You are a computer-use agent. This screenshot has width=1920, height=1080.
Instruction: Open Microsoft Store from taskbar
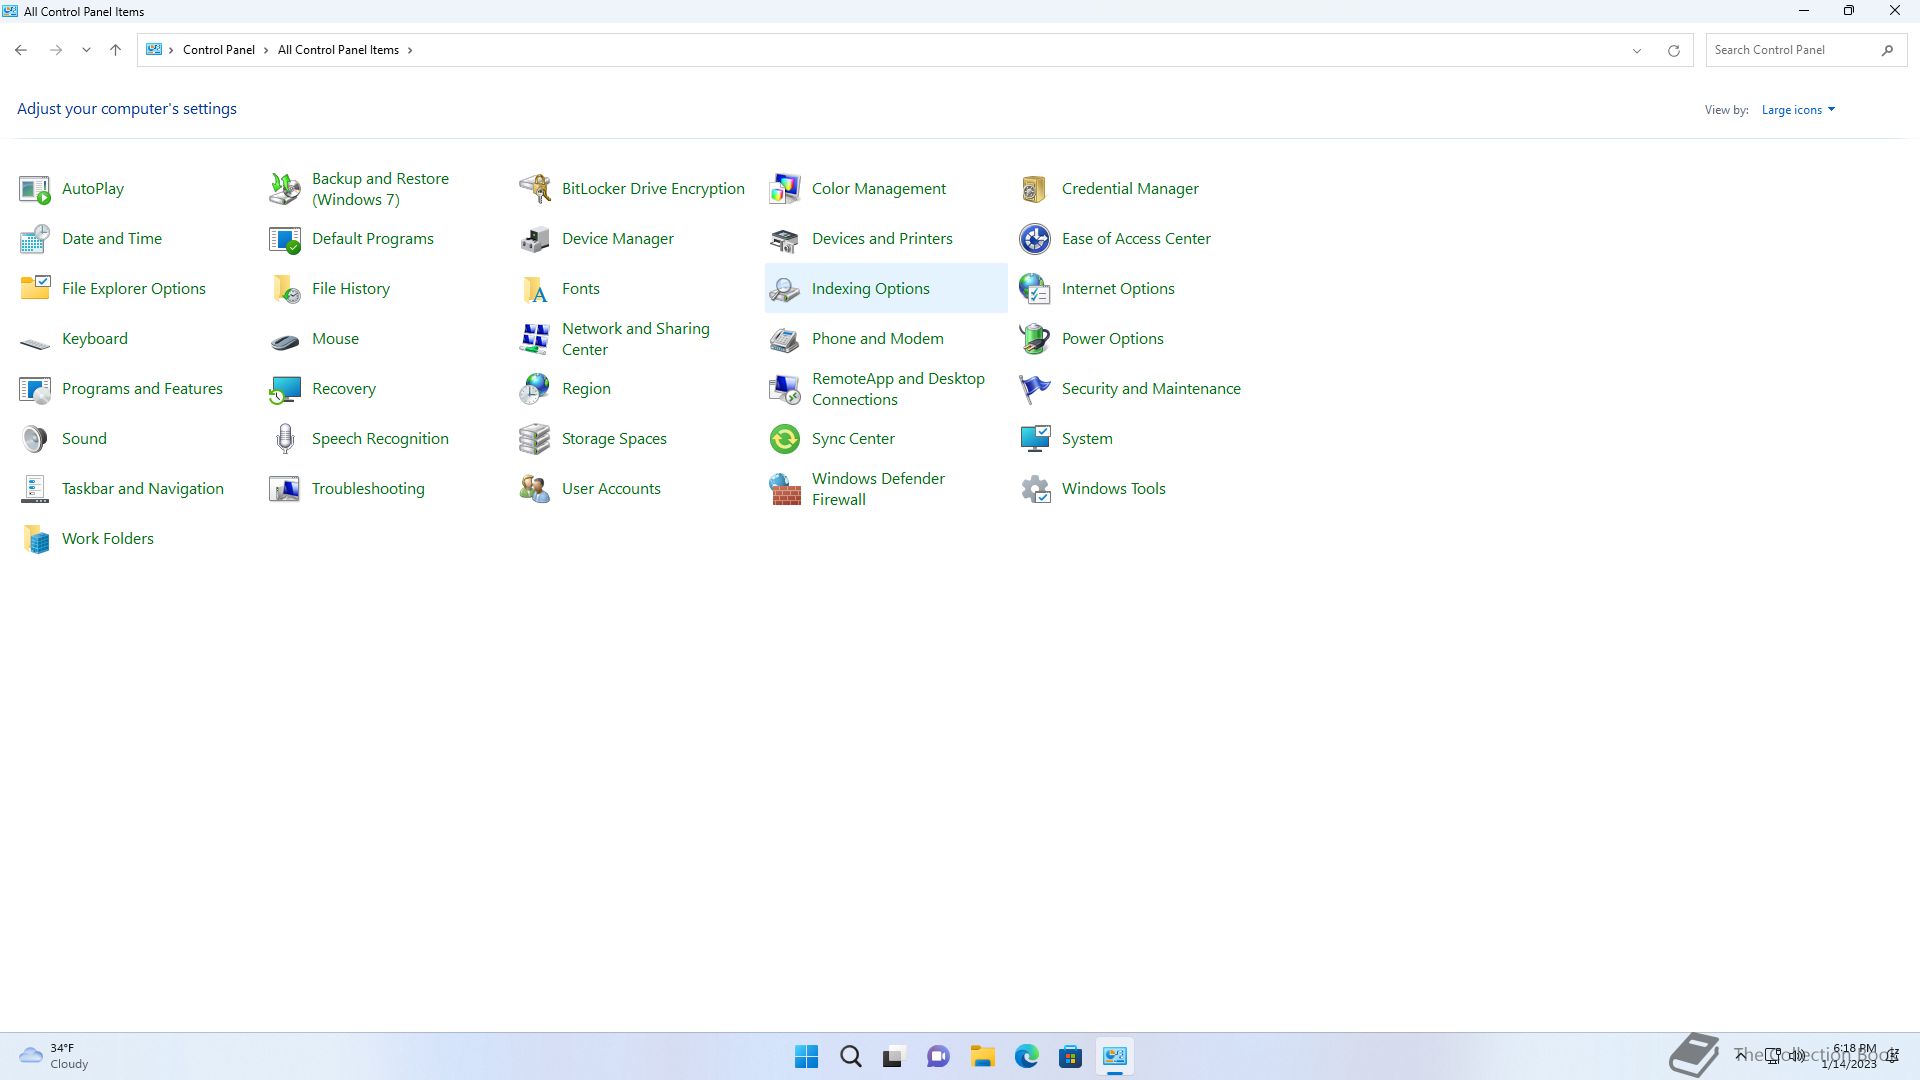click(x=1071, y=1057)
